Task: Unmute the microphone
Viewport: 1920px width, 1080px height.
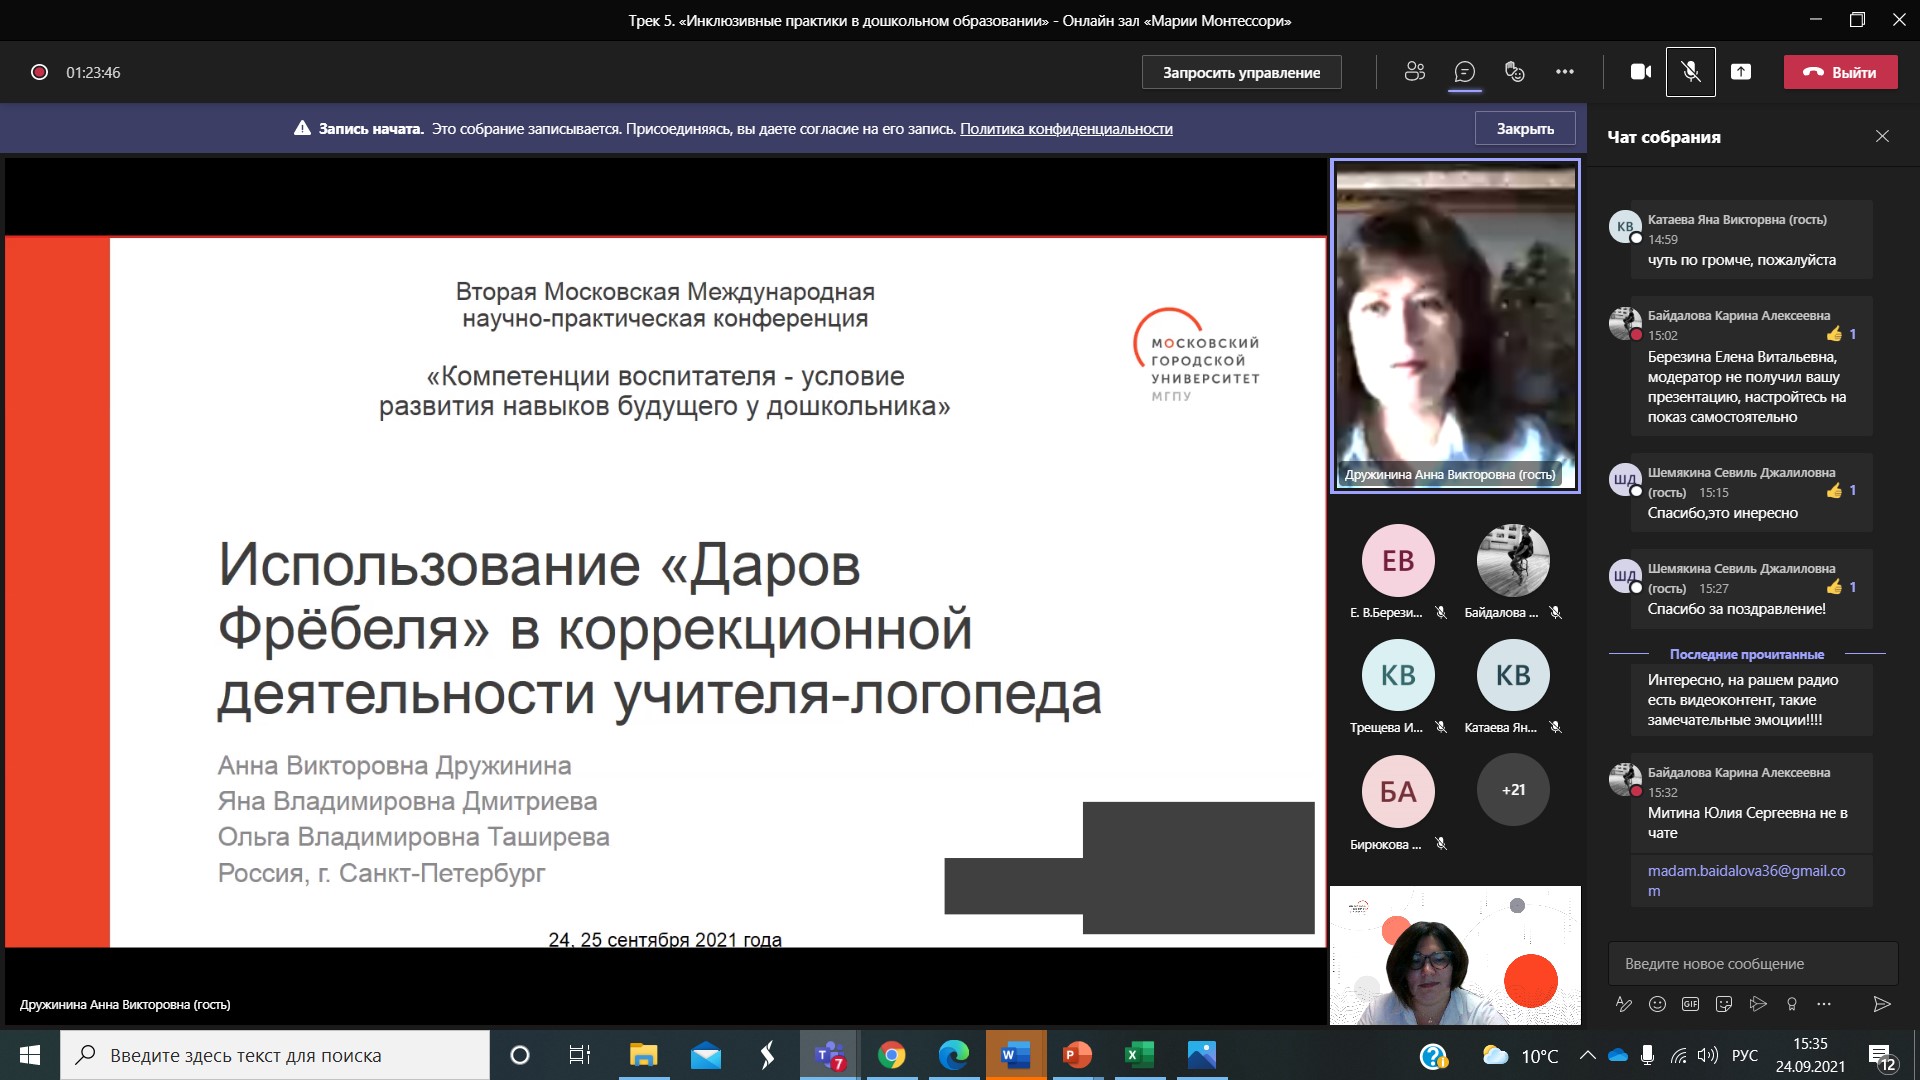Action: tap(1690, 72)
